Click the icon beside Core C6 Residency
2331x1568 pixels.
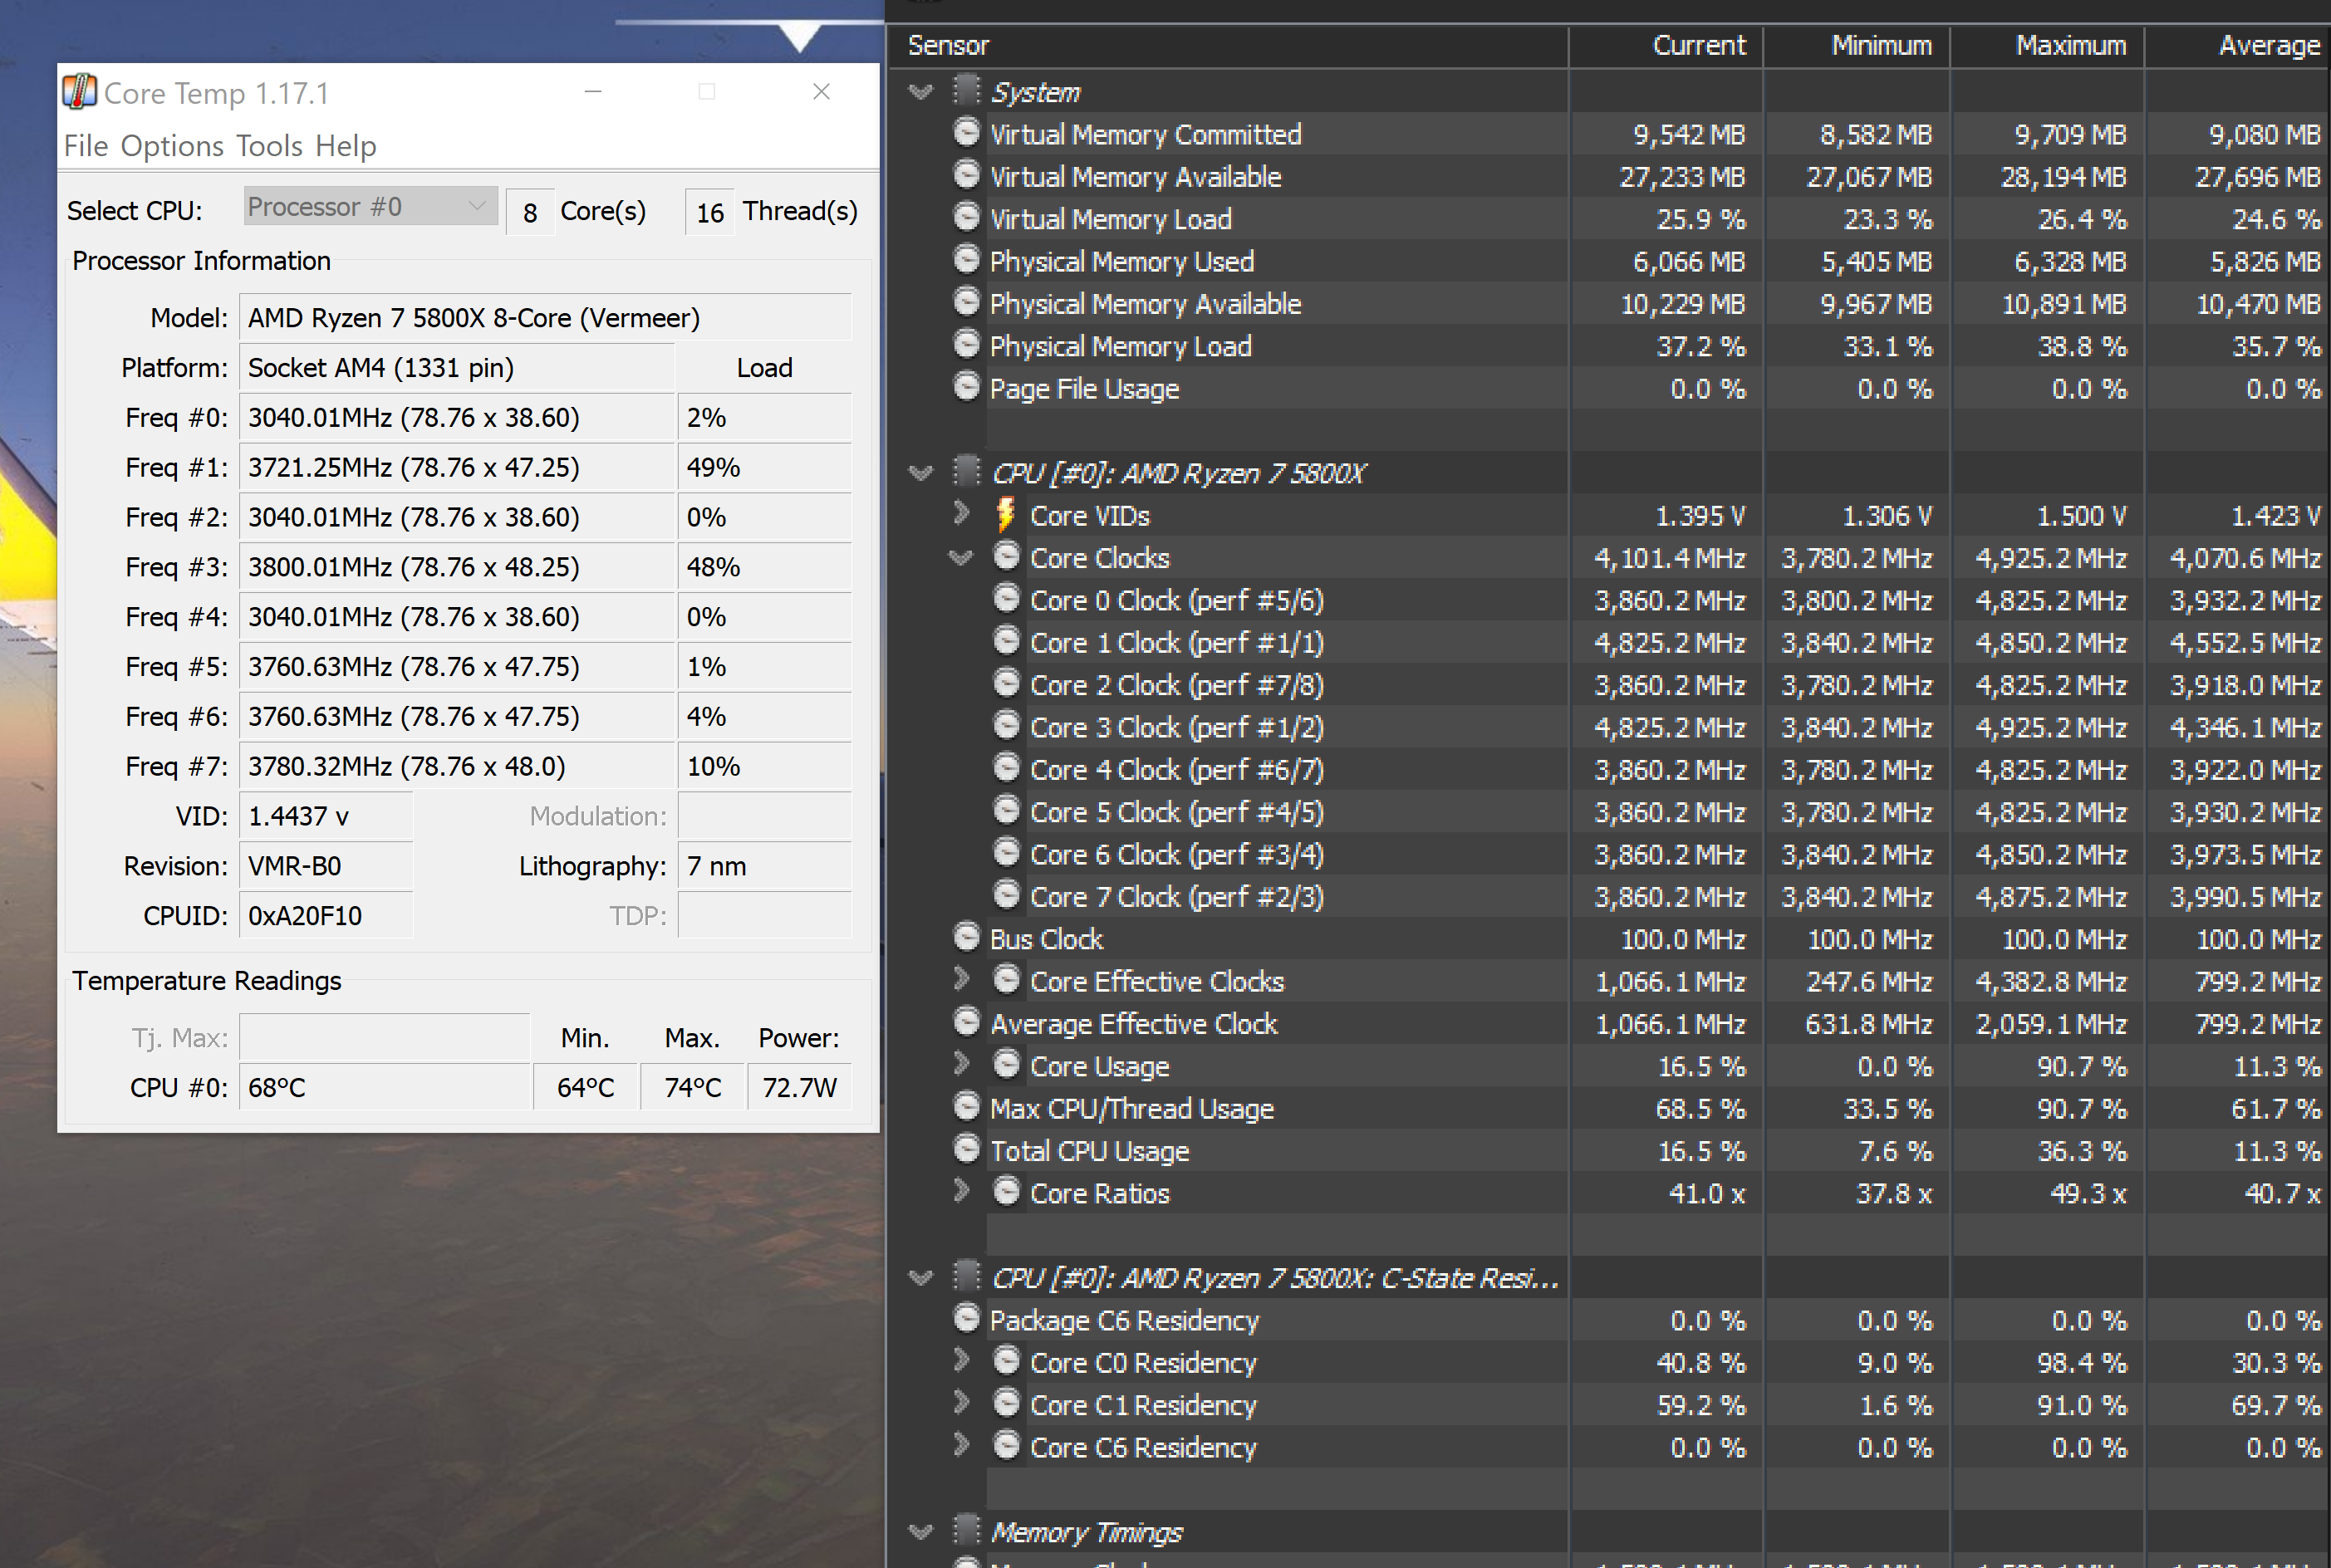pos(1006,1445)
